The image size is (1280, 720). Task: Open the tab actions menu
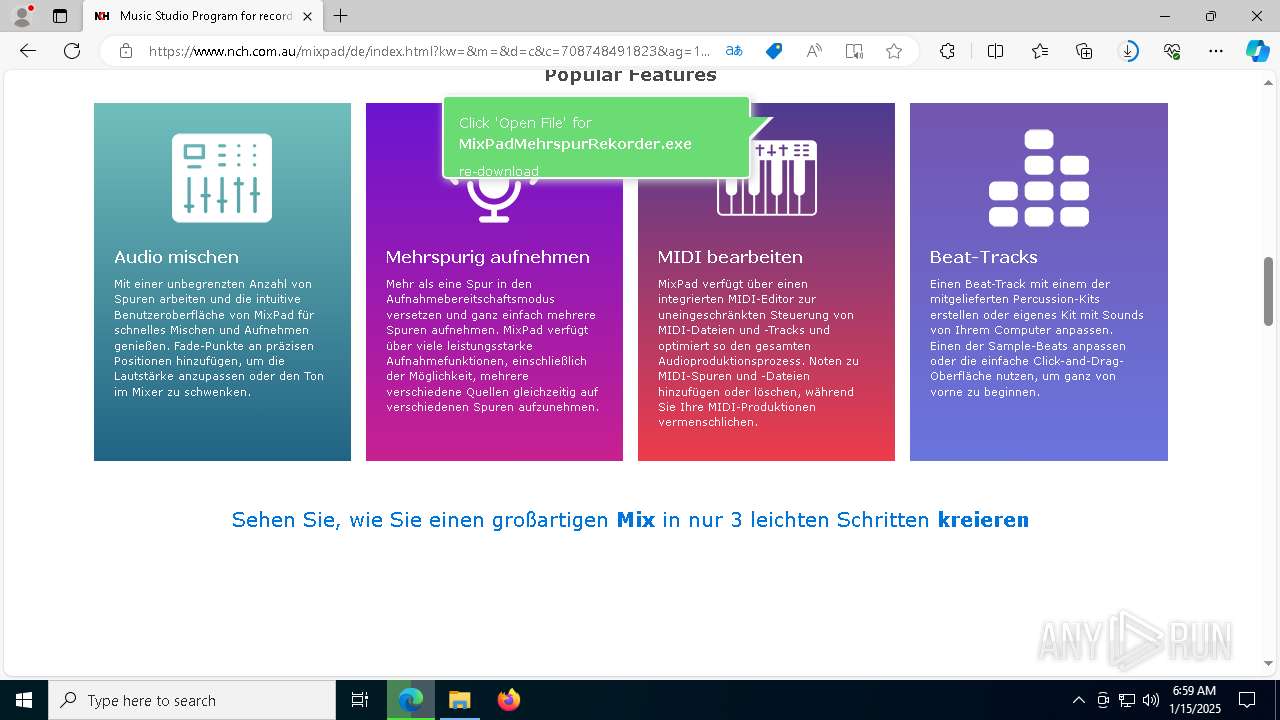(60, 16)
